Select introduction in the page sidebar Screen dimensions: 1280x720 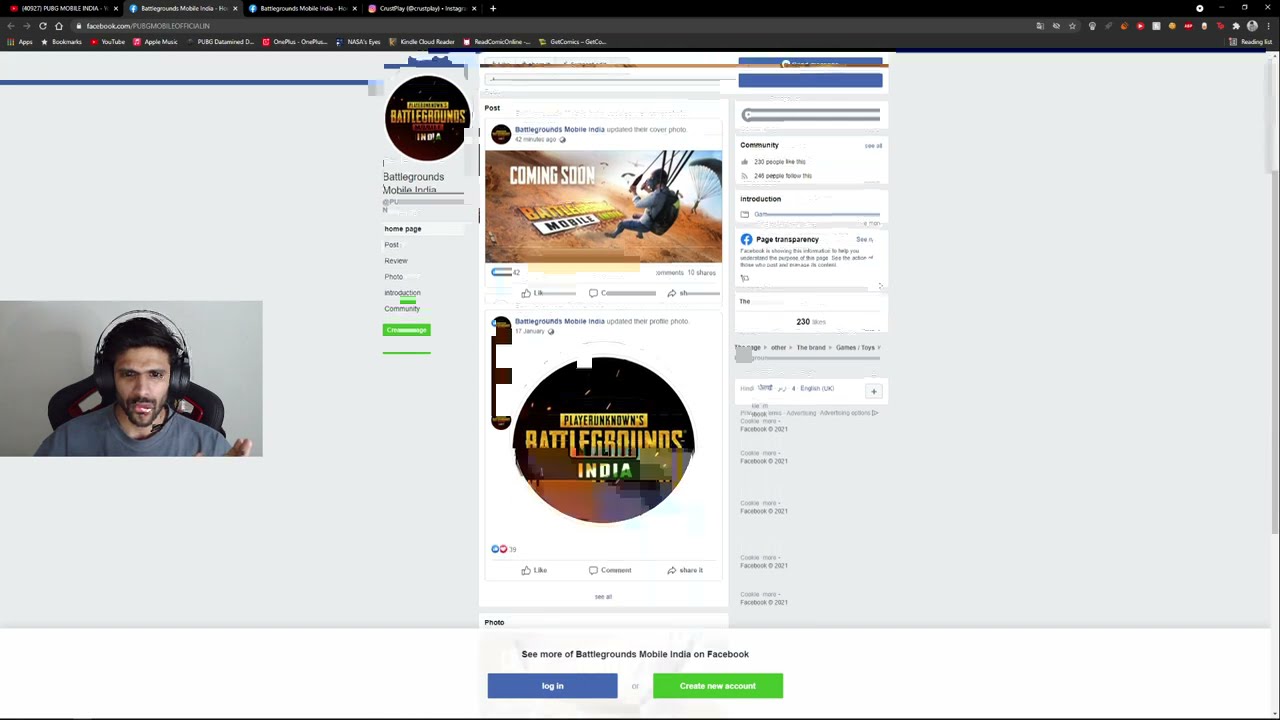click(x=402, y=293)
